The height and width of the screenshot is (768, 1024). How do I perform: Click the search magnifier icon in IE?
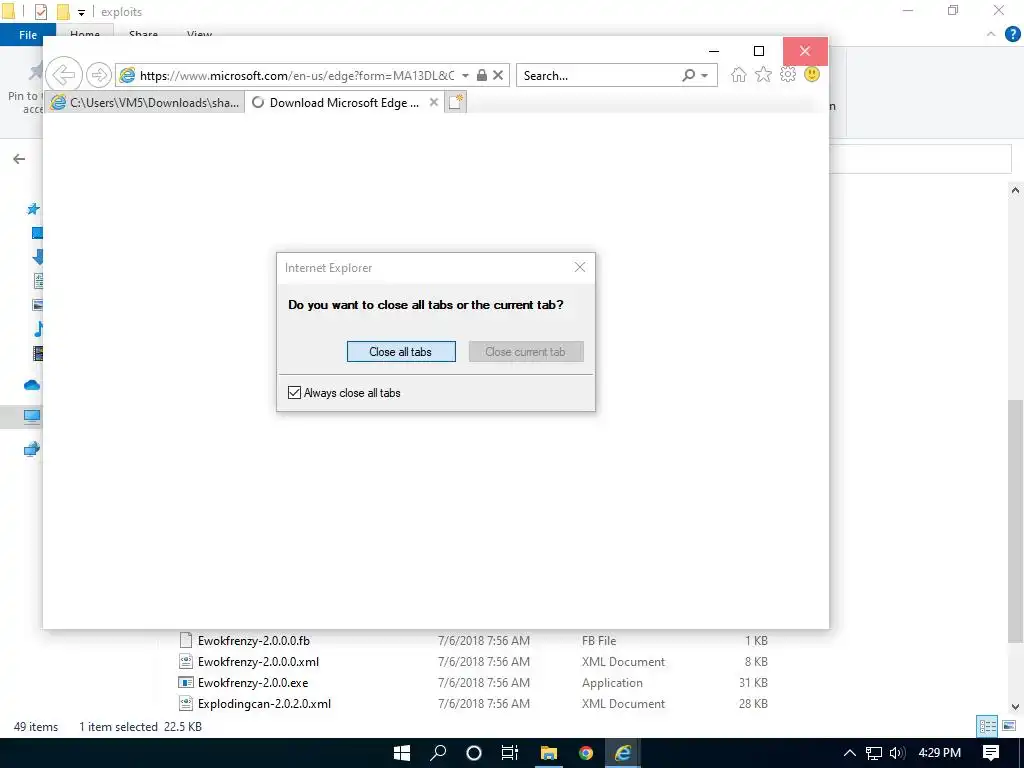688,75
